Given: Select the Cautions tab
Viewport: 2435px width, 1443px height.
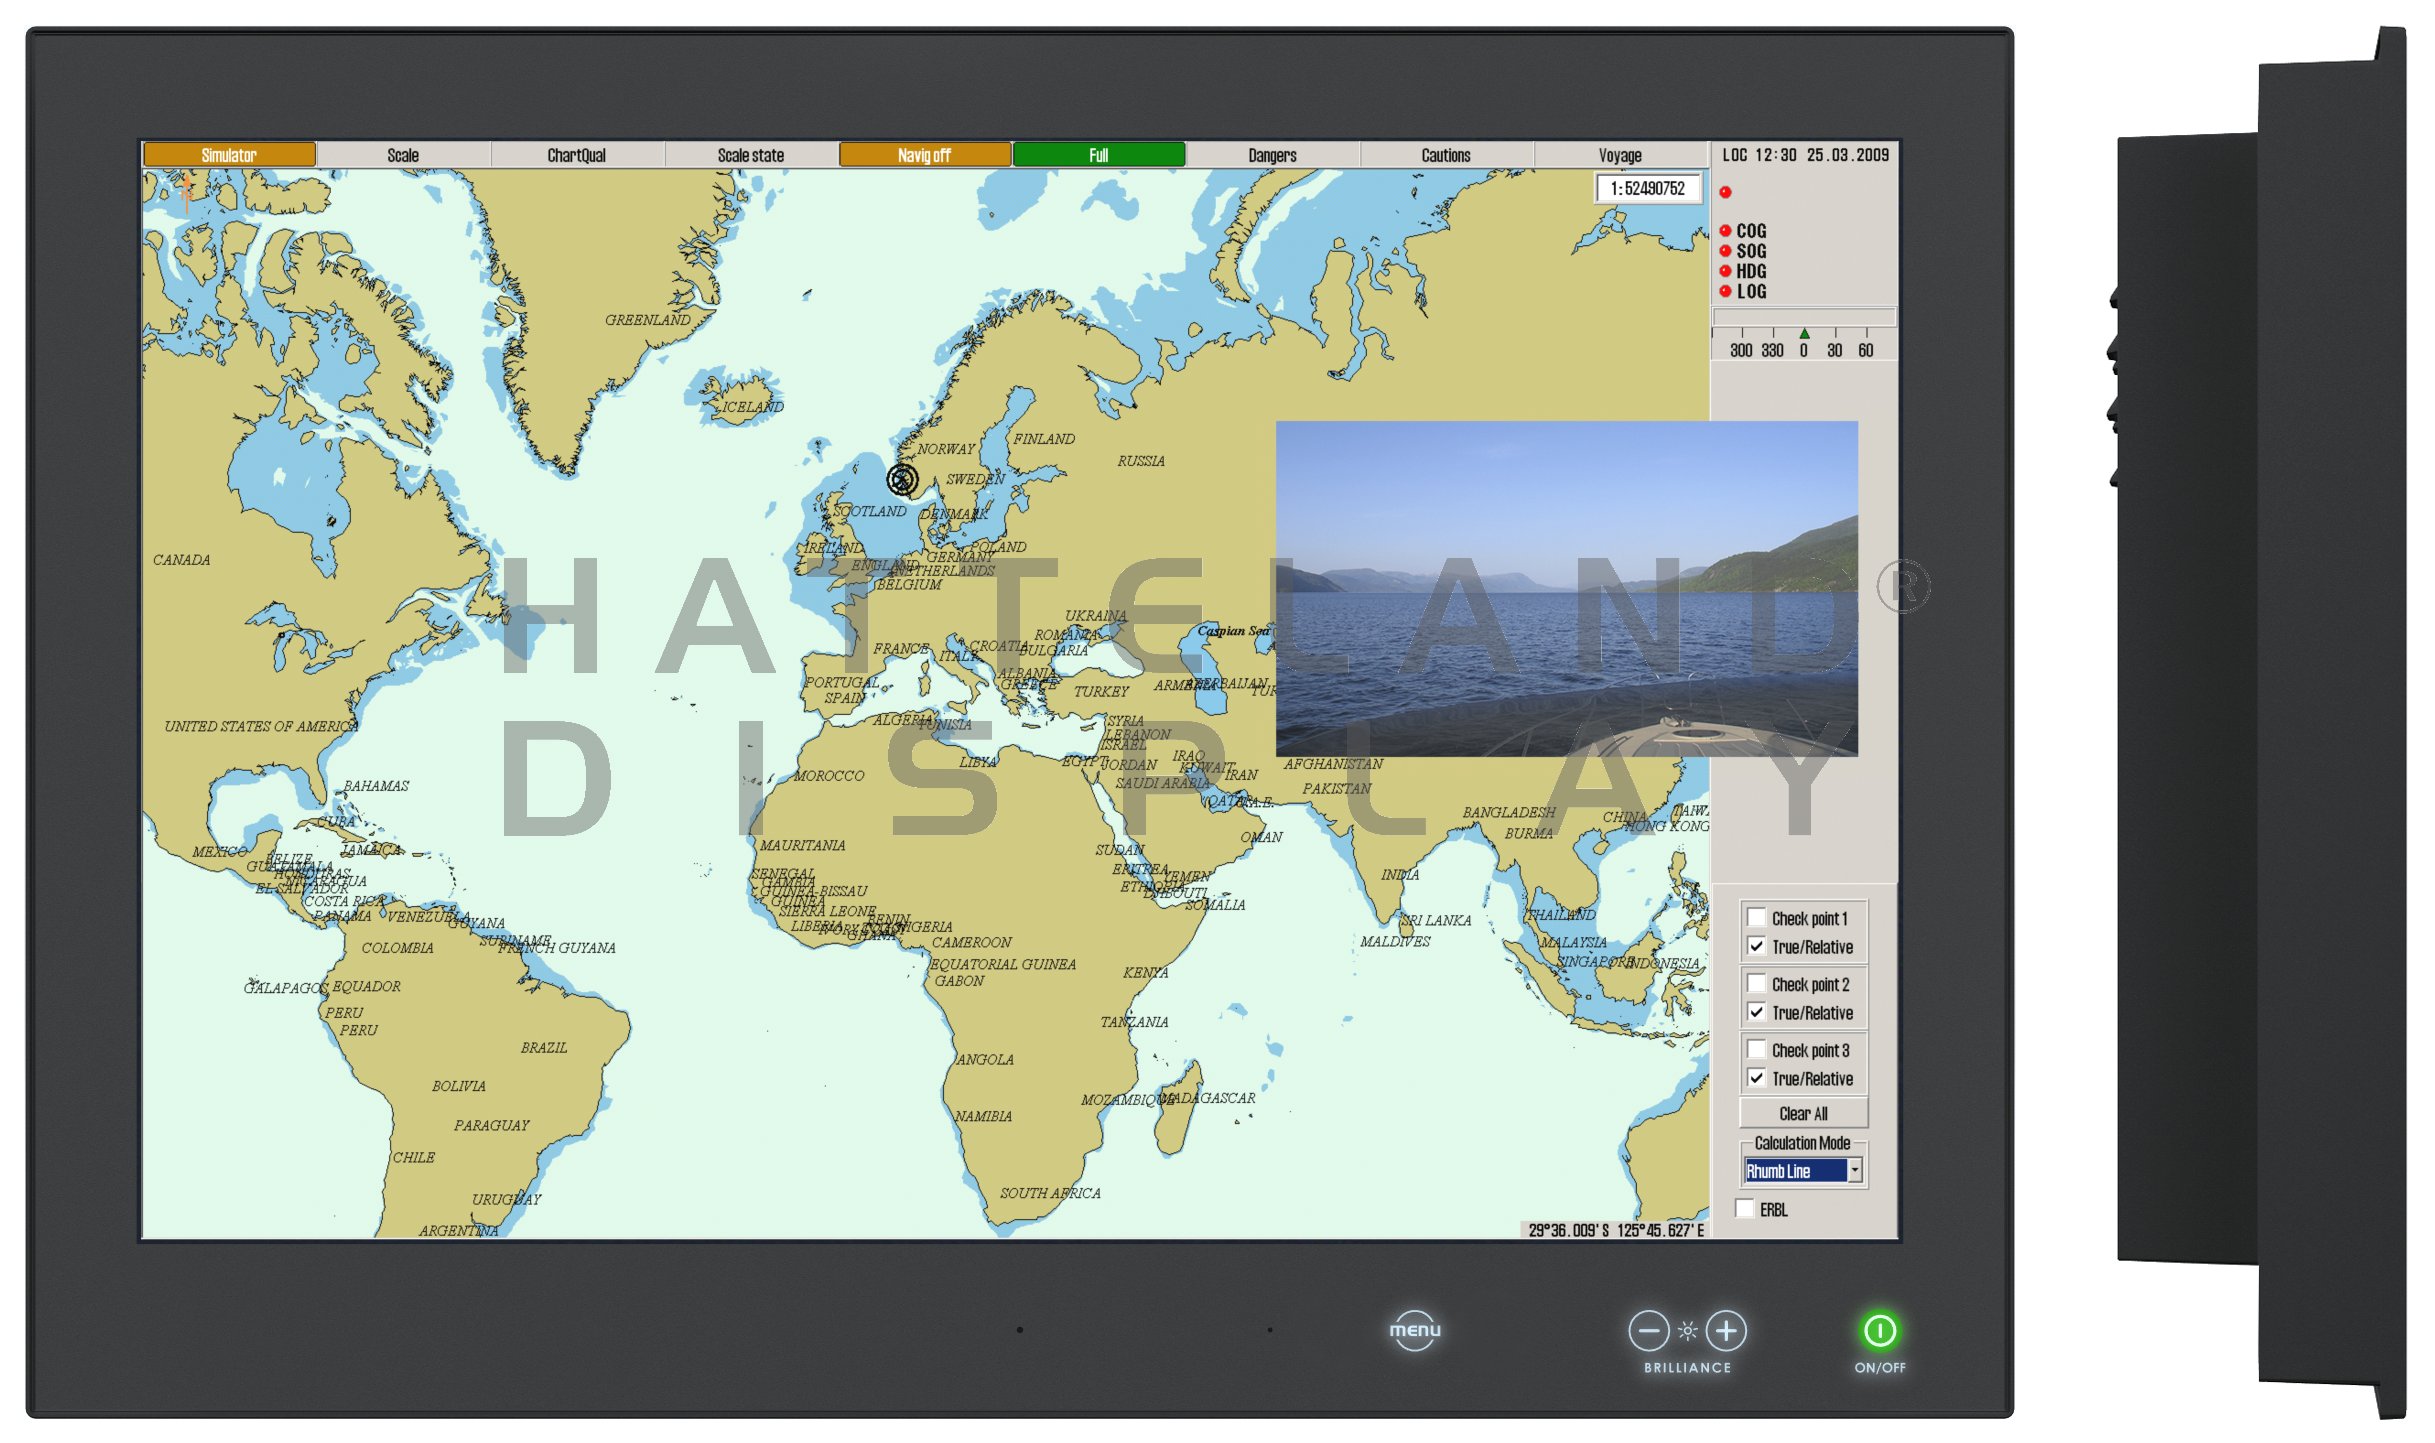Looking at the screenshot, I should pos(1446,155).
